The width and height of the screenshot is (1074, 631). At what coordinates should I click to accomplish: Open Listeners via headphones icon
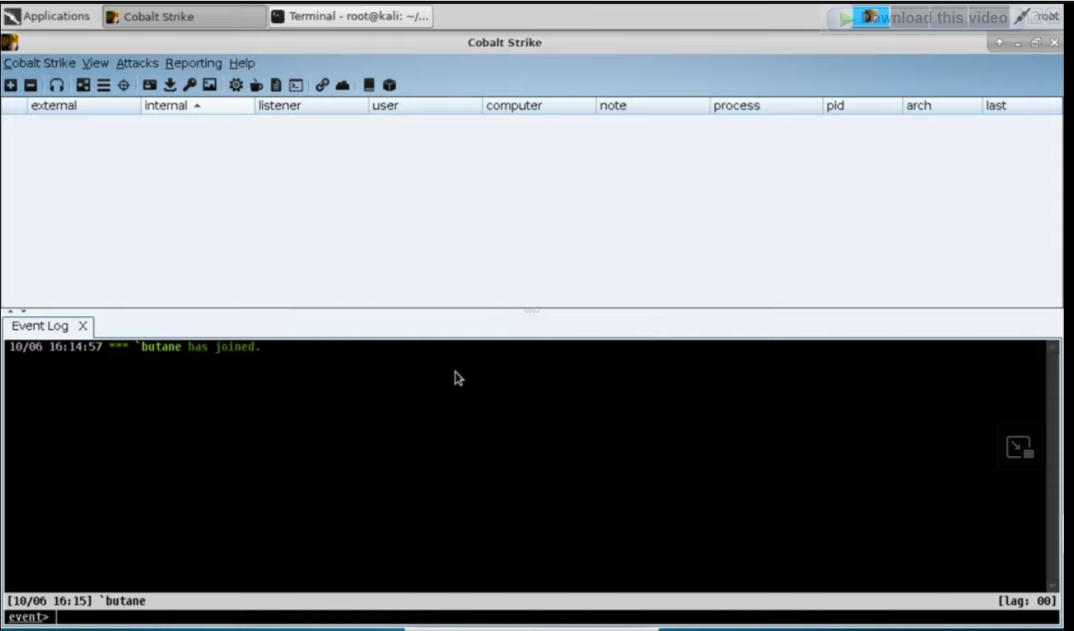pos(57,86)
